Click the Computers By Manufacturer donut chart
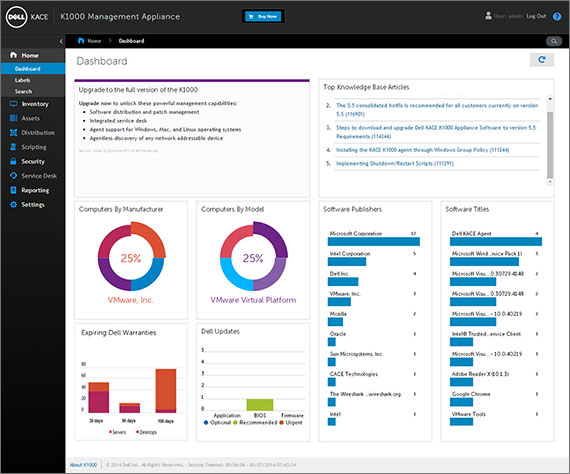The image size is (570, 474). [x=131, y=257]
